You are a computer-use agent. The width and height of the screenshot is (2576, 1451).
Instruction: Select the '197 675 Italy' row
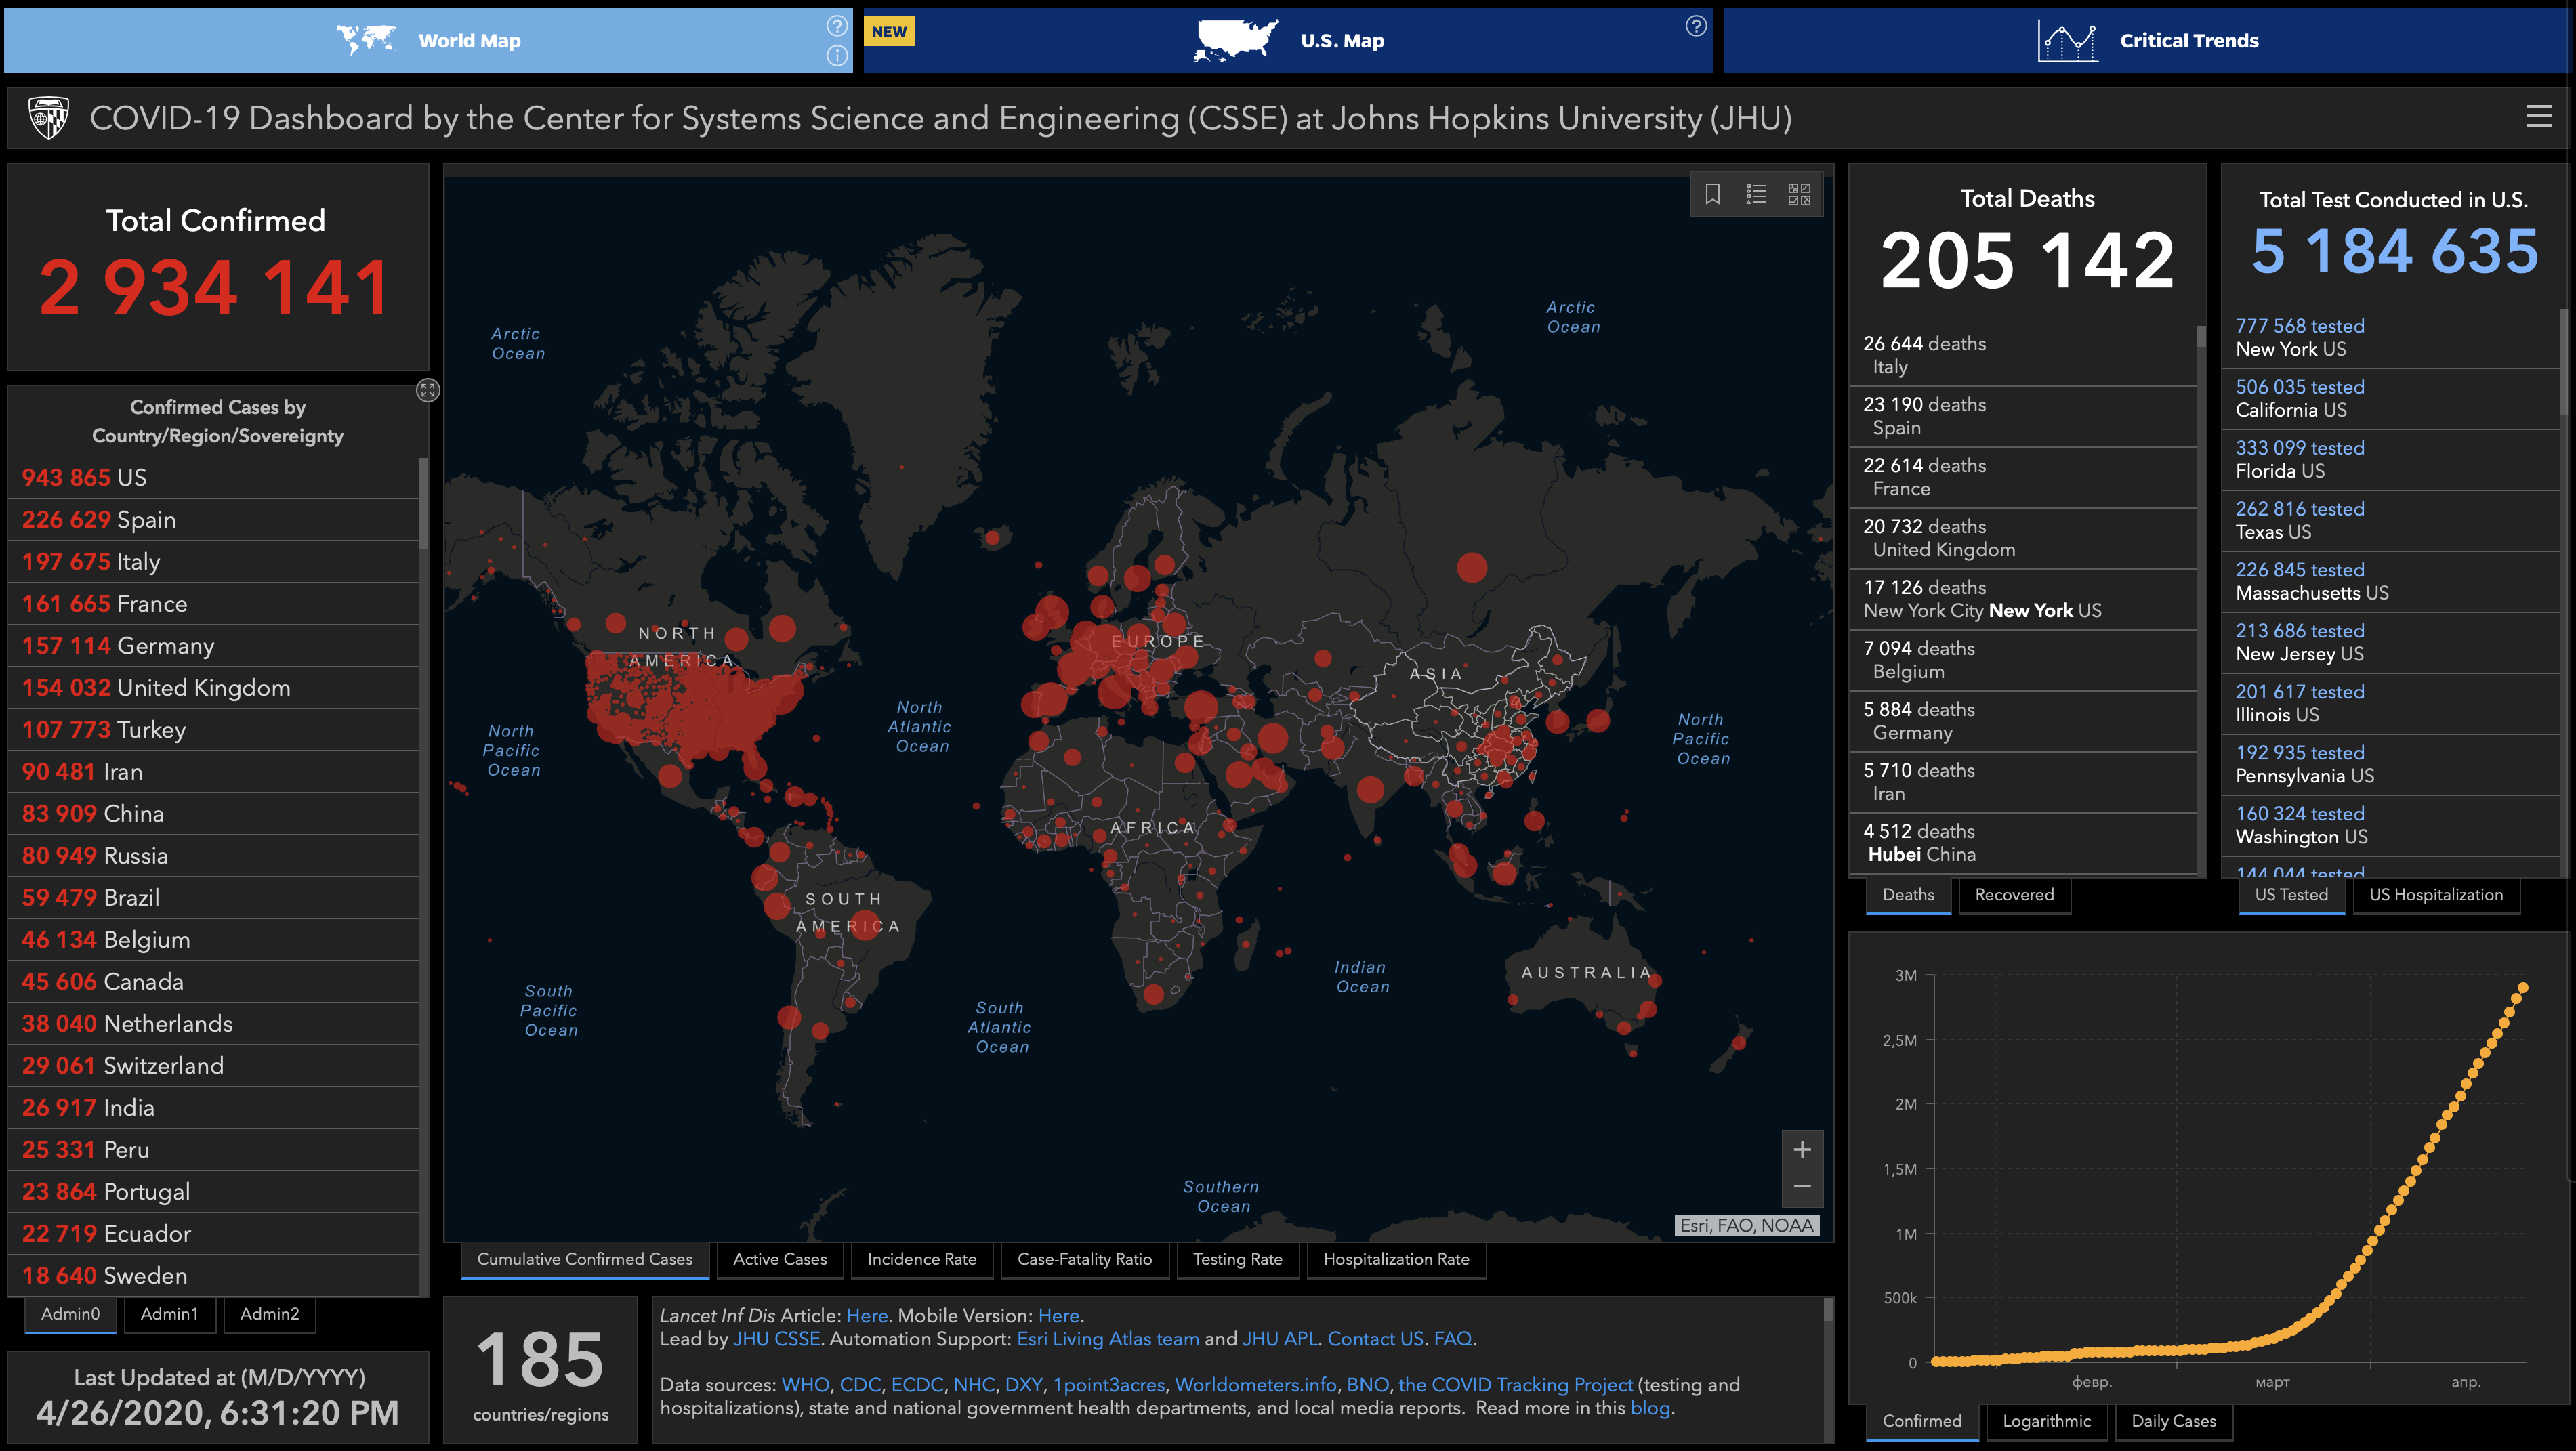(213, 562)
